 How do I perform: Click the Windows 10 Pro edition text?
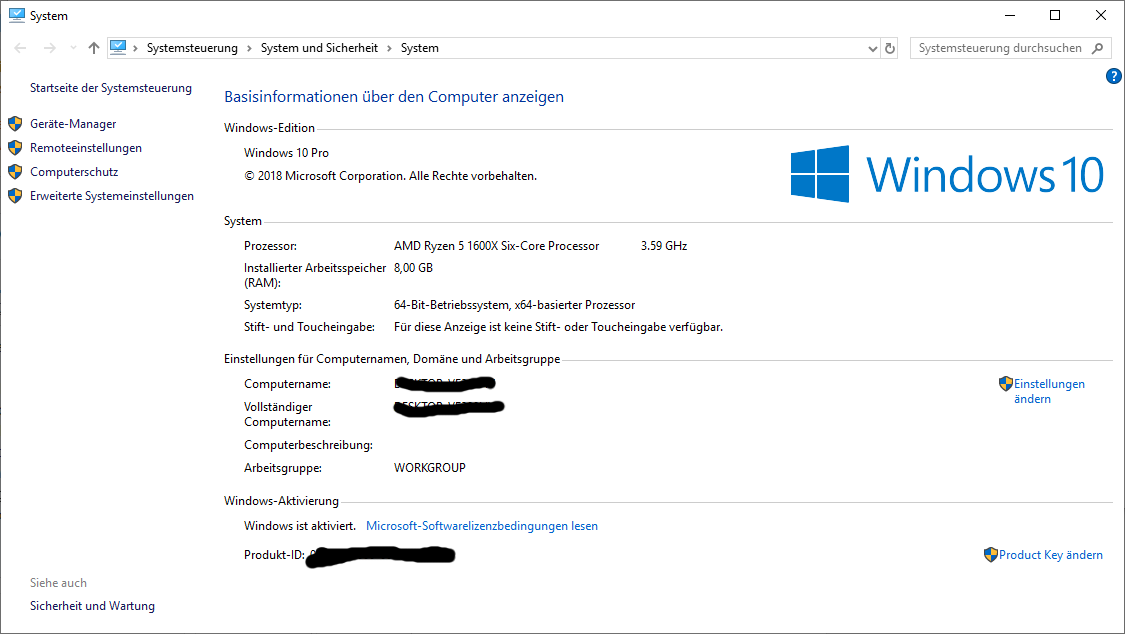point(286,153)
